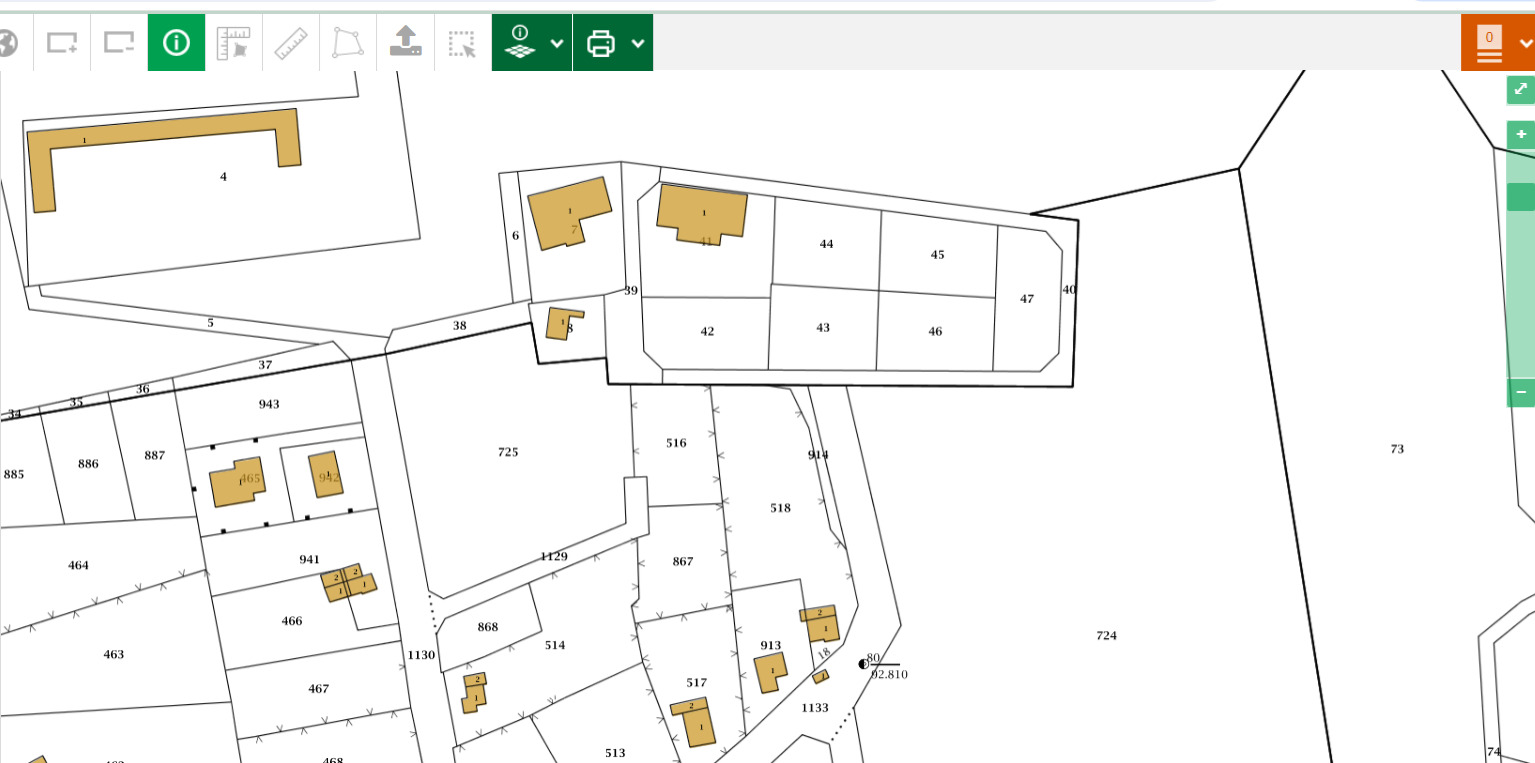Click the printer icon
Viewport: 1535px width, 763px height.
pos(601,43)
